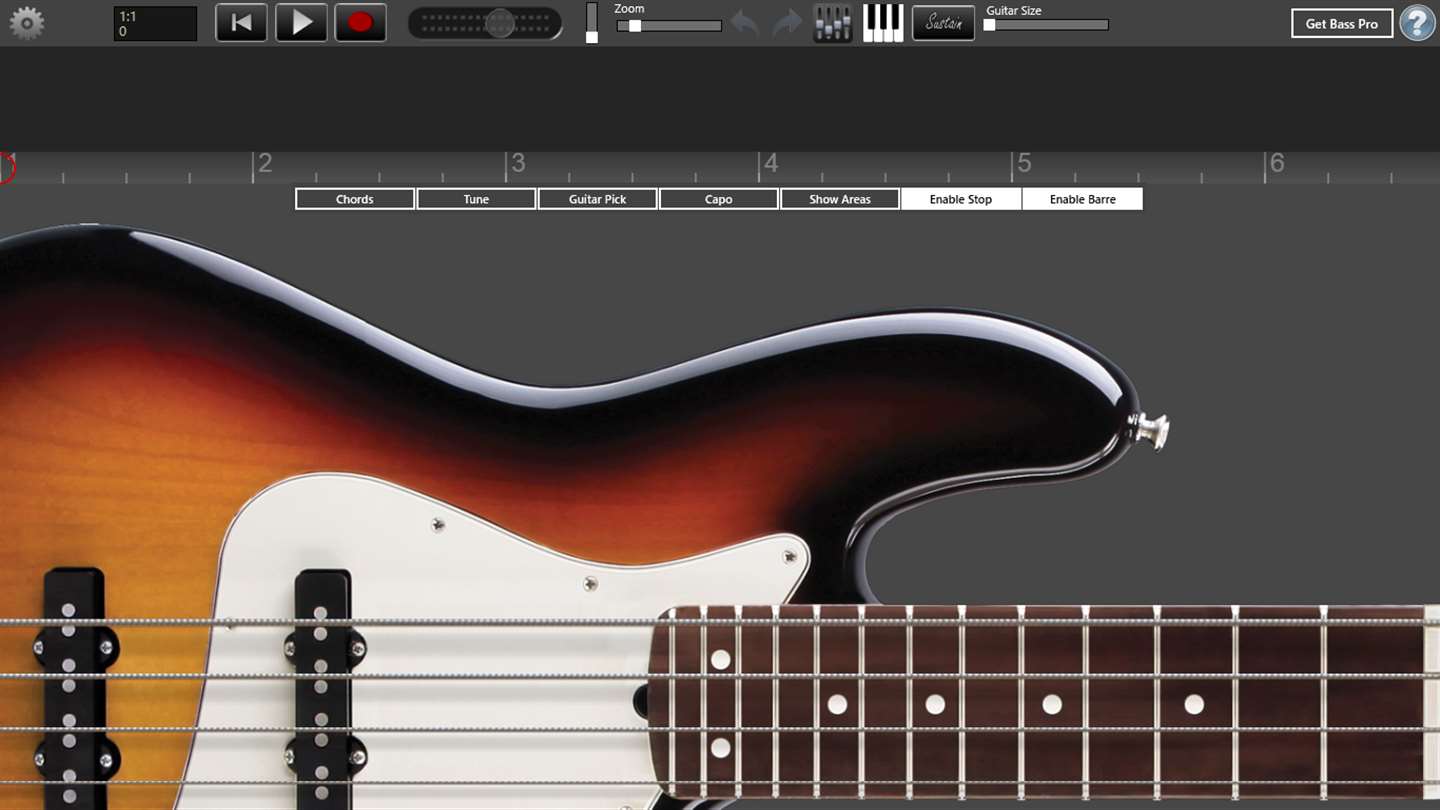Toggle Show Areas

(840, 199)
